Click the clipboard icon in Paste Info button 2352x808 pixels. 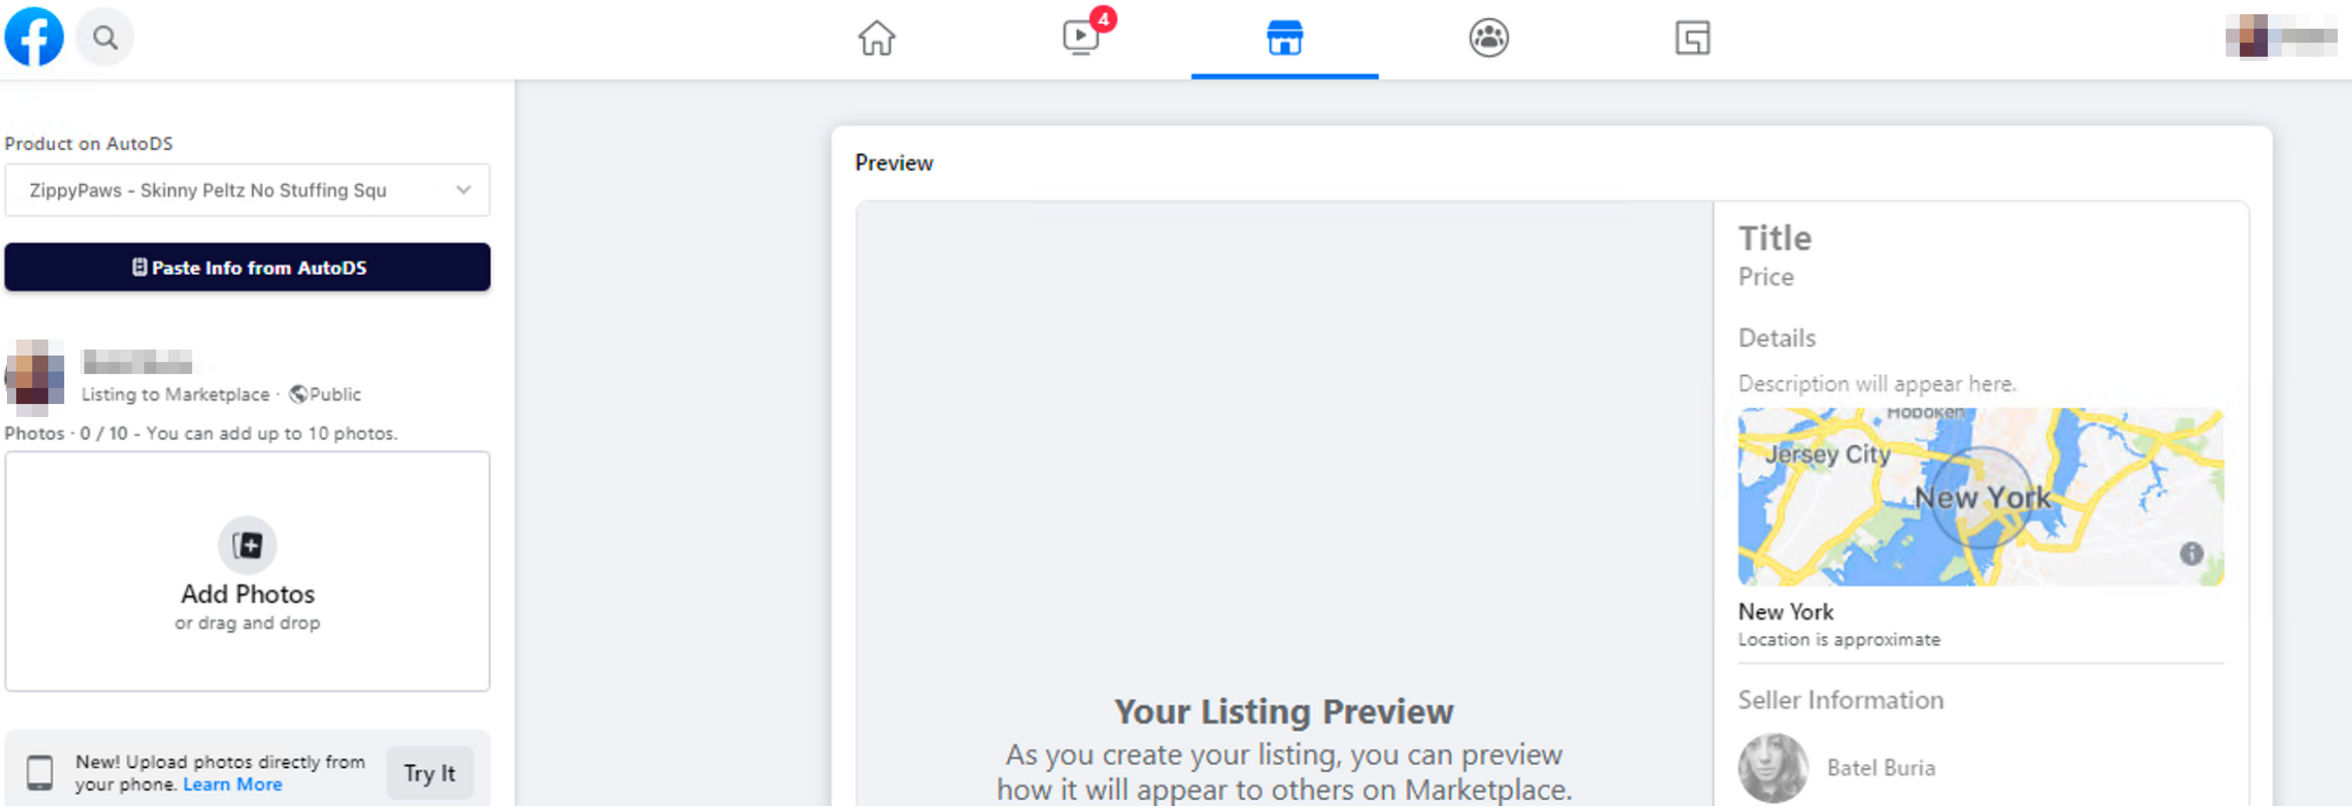[140, 267]
